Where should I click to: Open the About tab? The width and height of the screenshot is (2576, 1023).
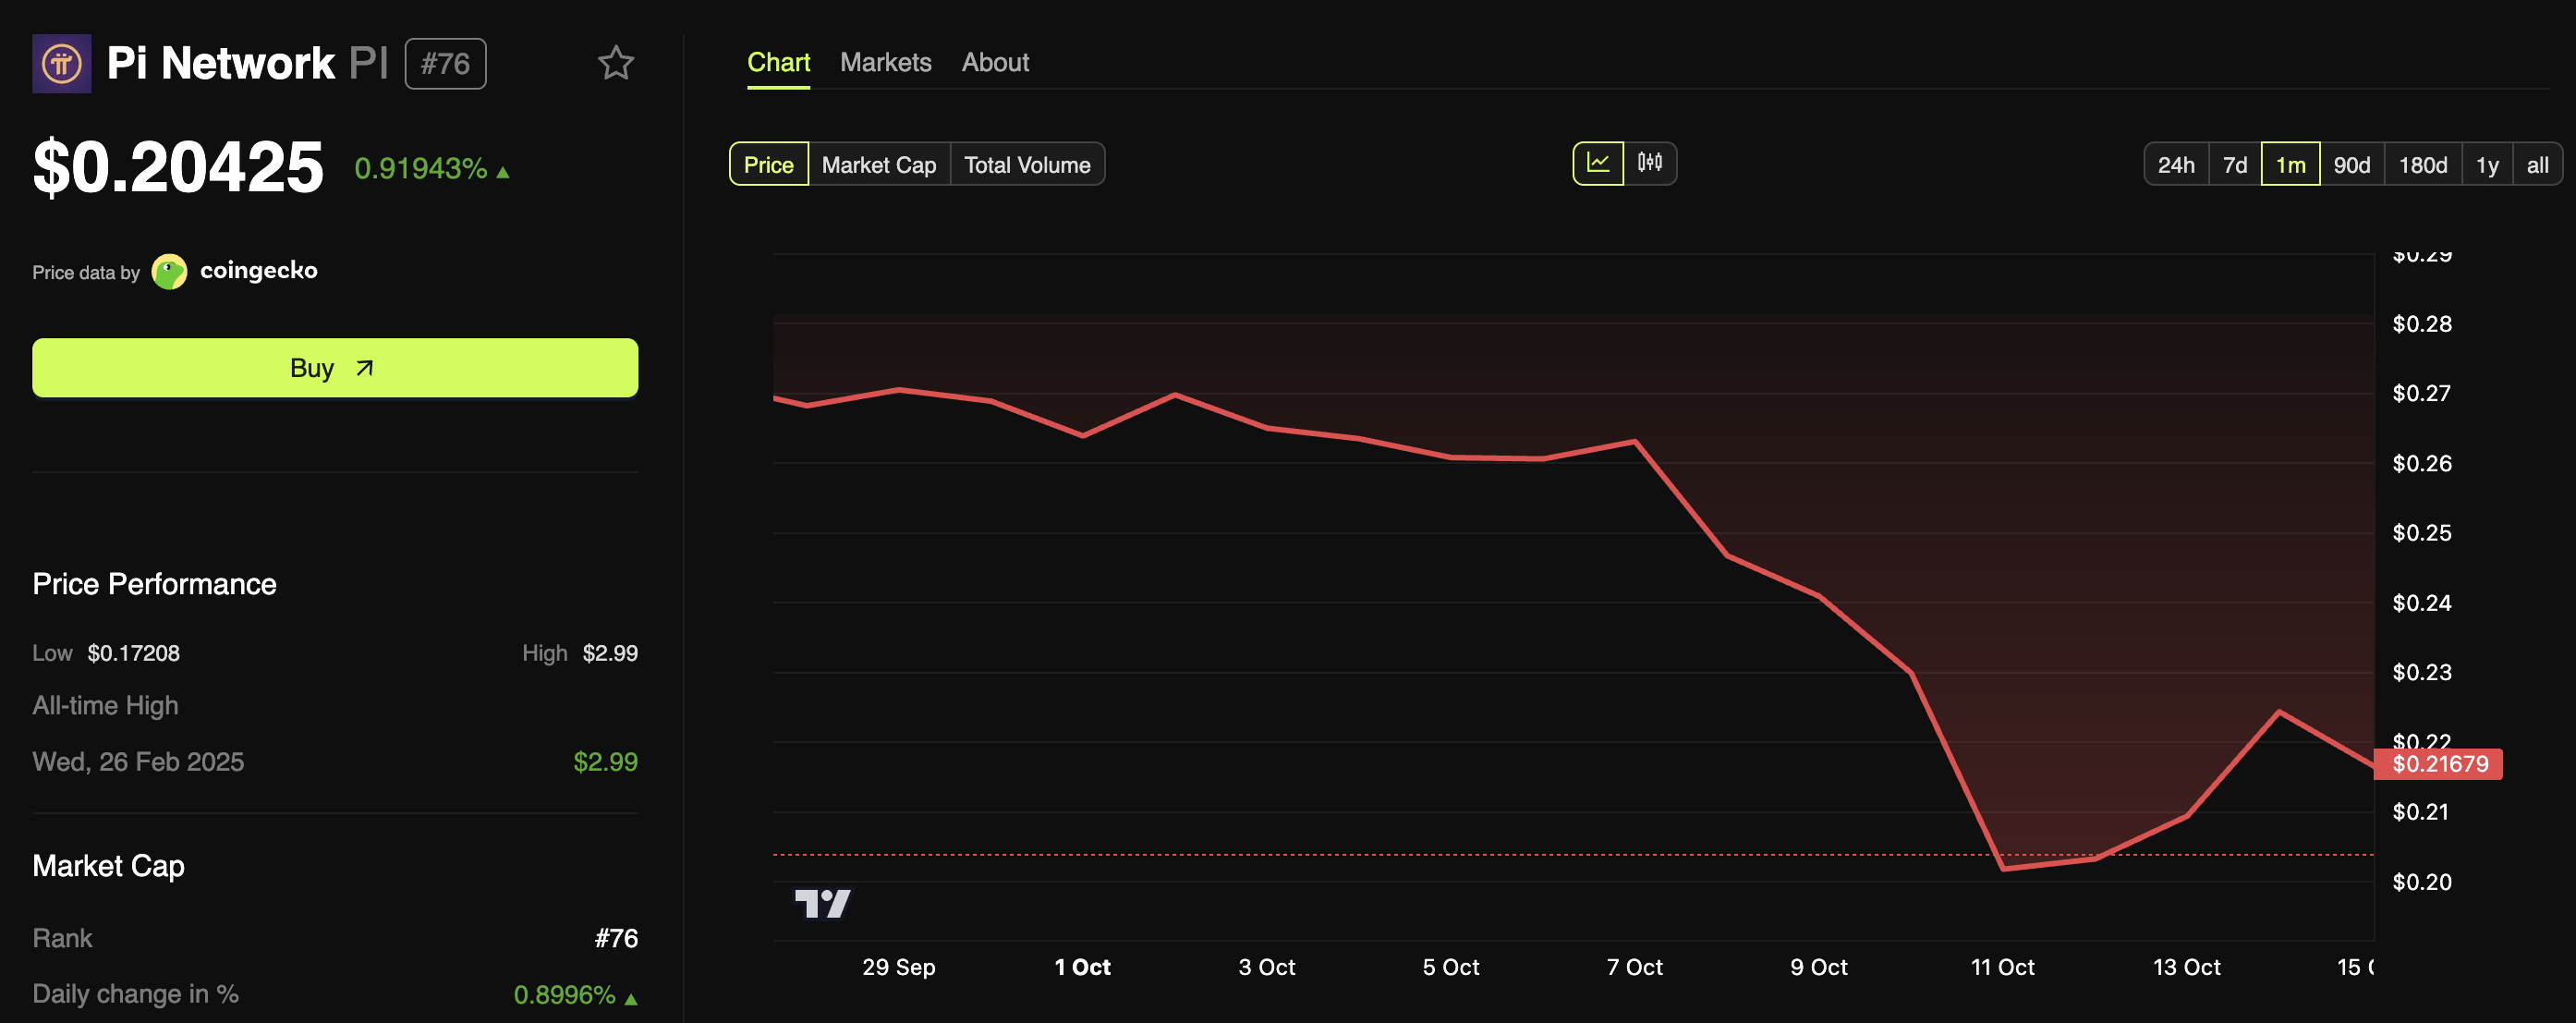[994, 63]
